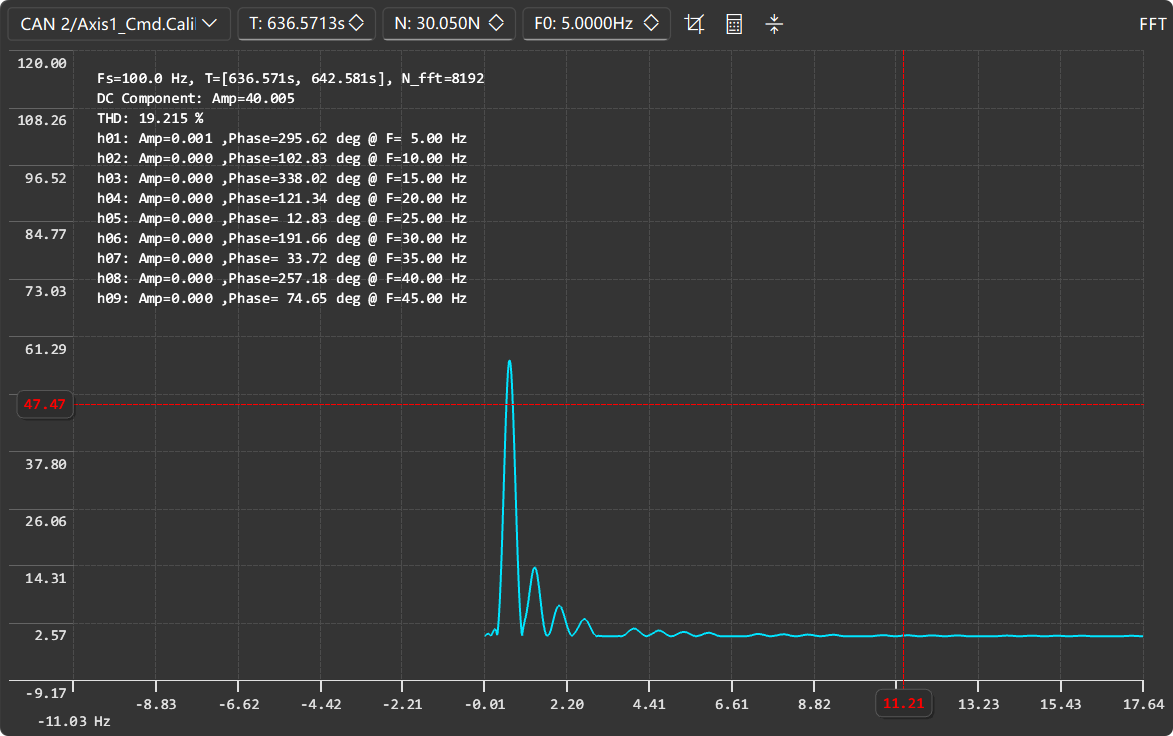Click the DC Component: Amp=40.005 line
1173x736 pixels.
click(196, 99)
